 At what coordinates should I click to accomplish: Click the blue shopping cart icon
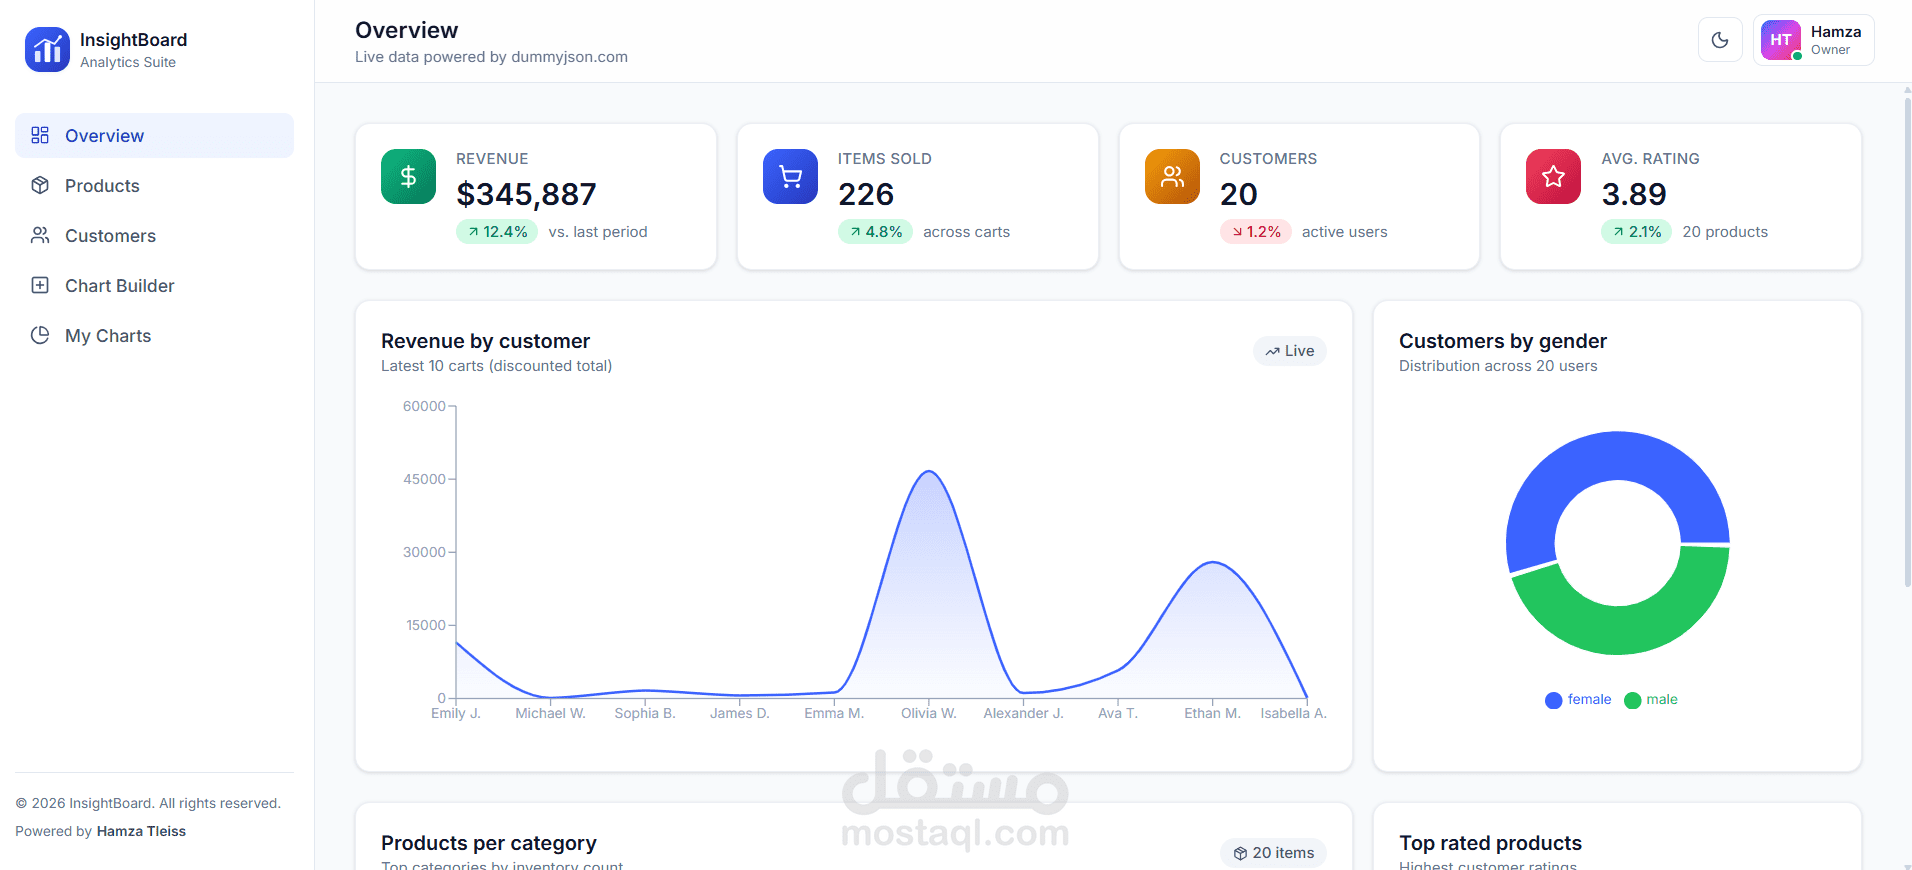[790, 177]
